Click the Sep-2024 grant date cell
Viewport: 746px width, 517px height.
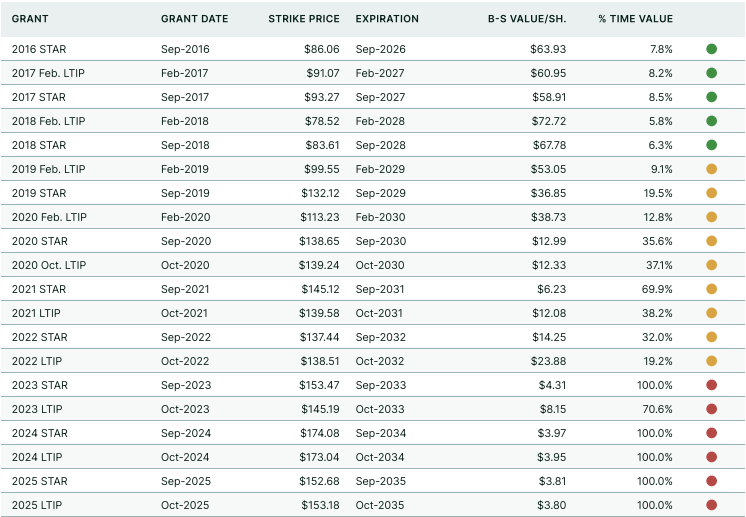click(x=186, y=433)
